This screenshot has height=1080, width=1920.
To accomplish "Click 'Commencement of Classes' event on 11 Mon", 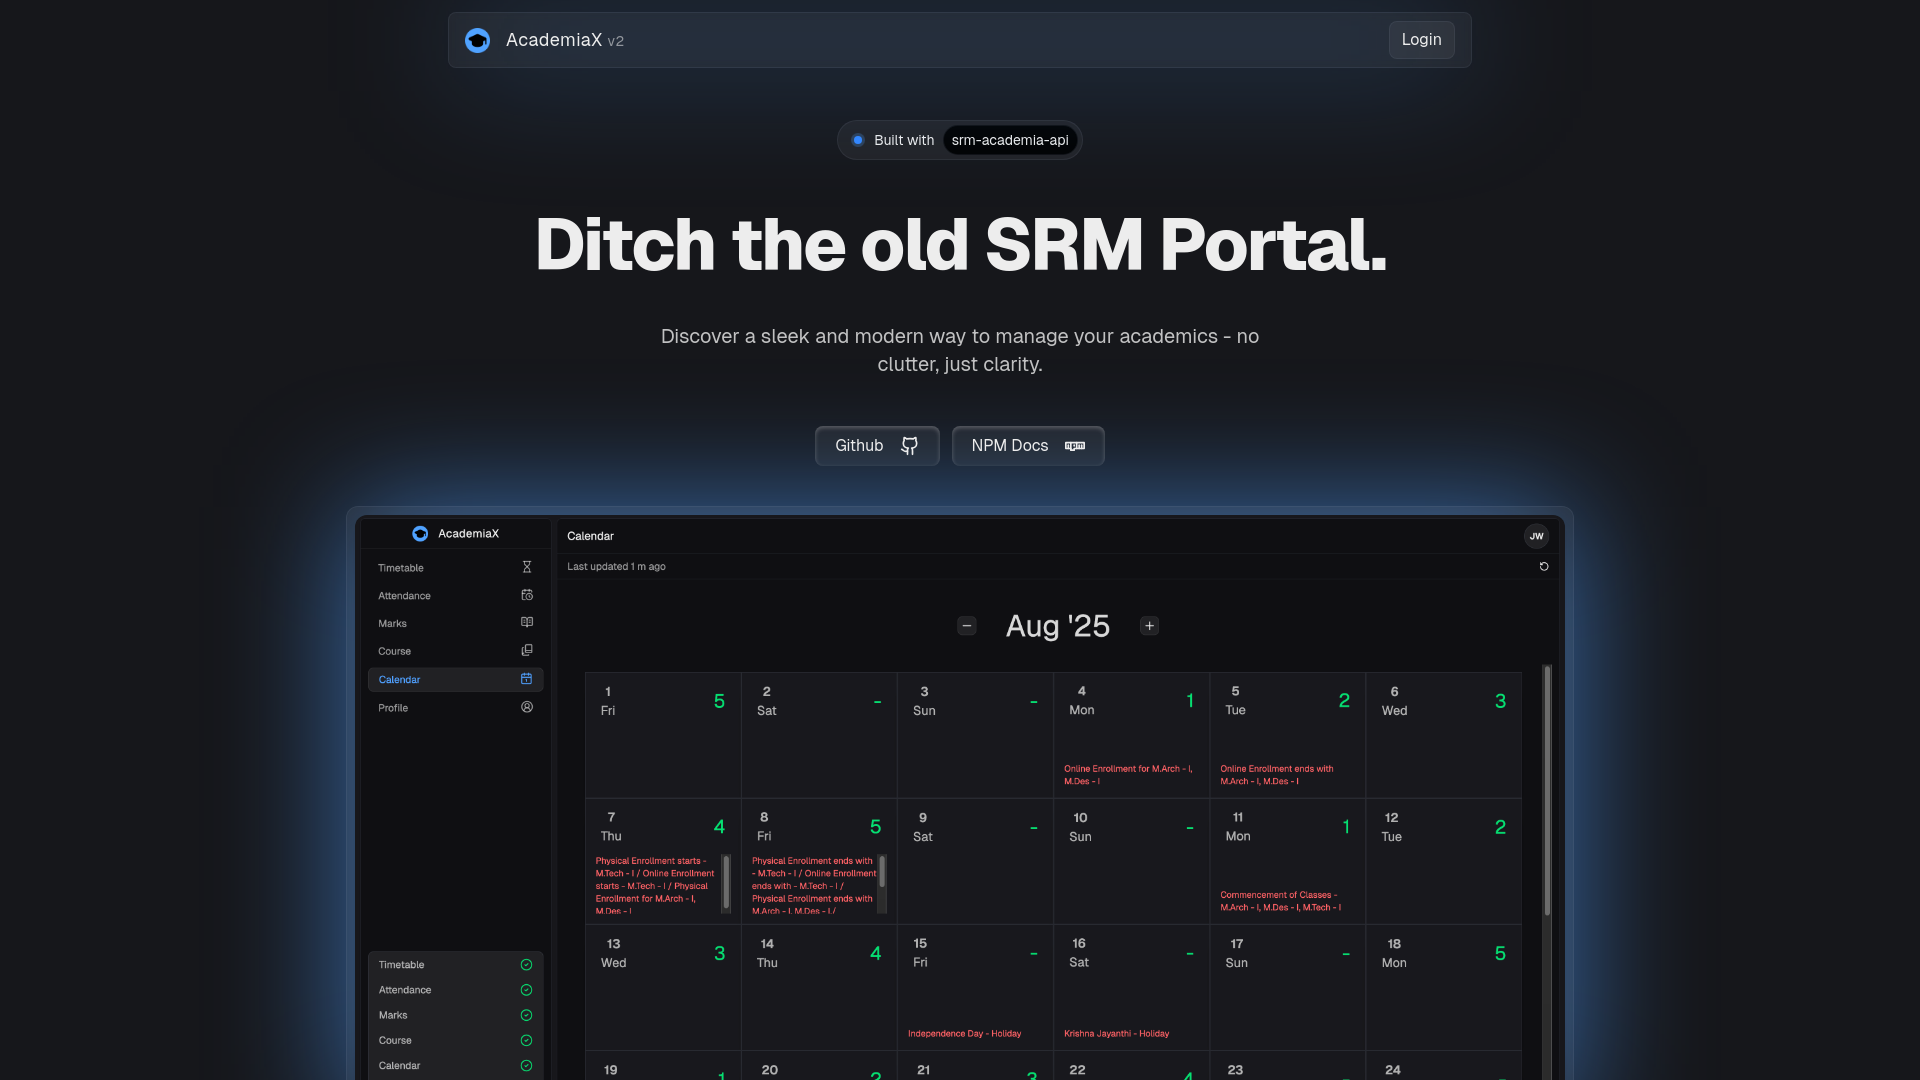I will 1281,901.
